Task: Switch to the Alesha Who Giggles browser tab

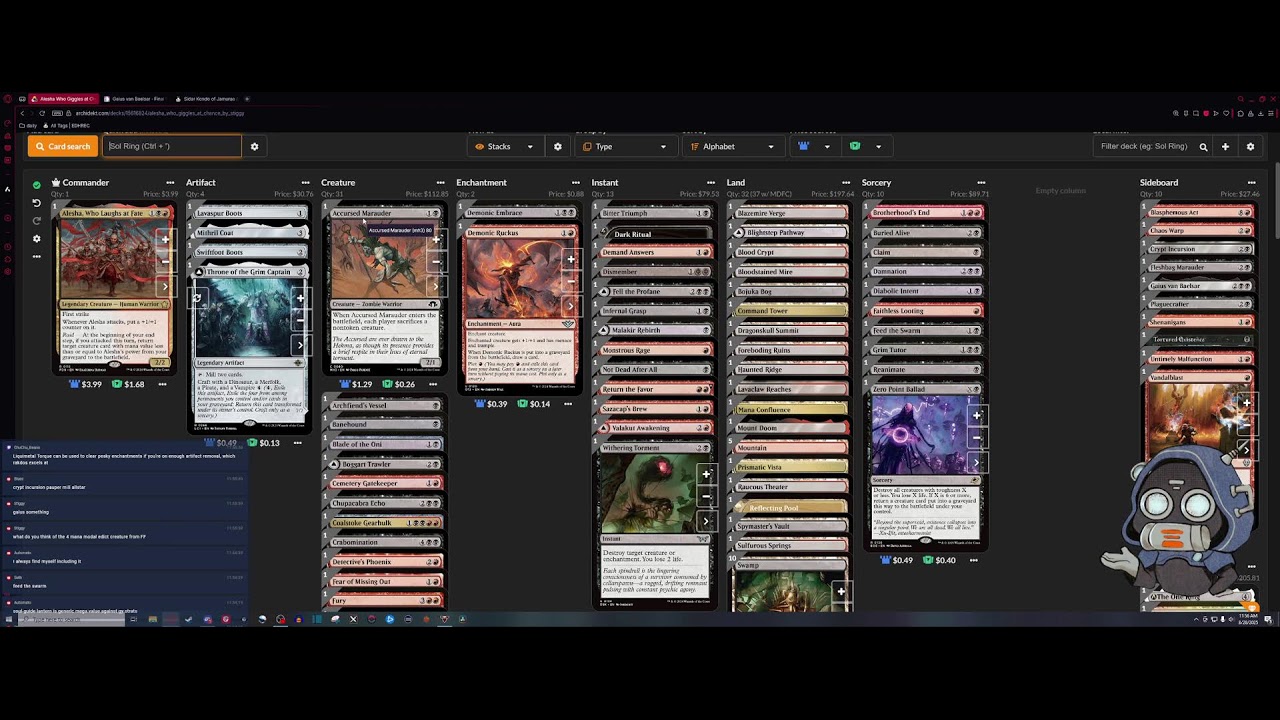Action: click(x=63, y=99)
